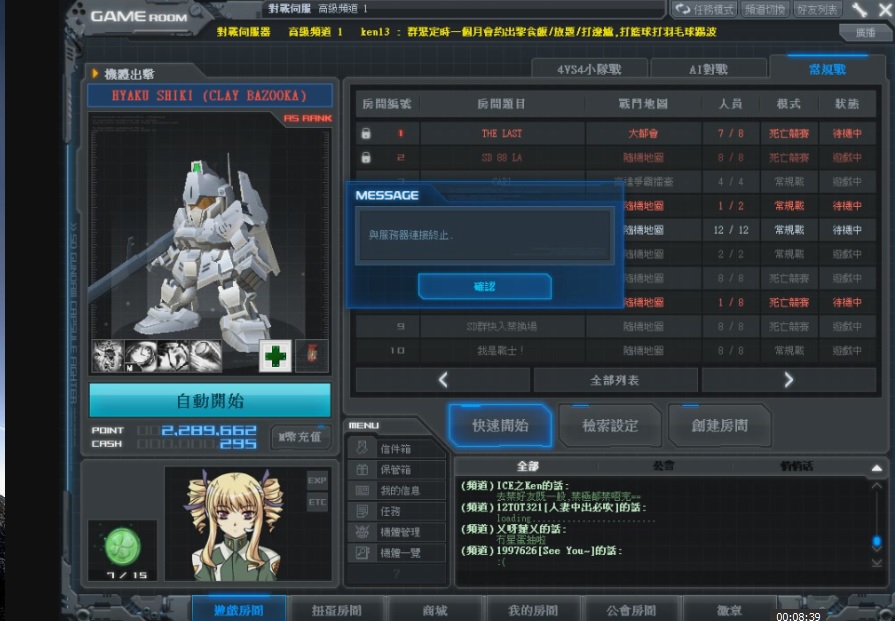The width and height of the screenshot is (895, 621).
Task: Click the green clover icon above 7 / 15
Action: pyautogui.click(x=123, y=546)
